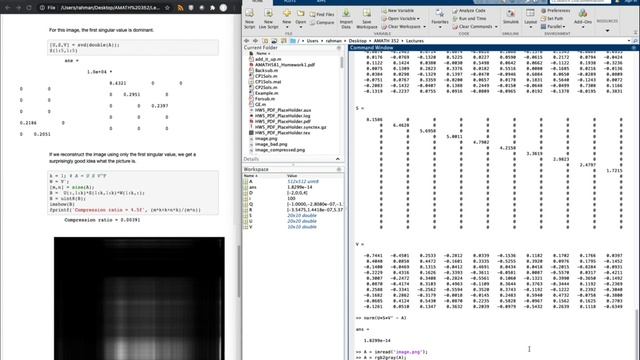Click the Workspace panel actions button
The height and width of the screenshot is (360, 640).
[x=339, y=169]
